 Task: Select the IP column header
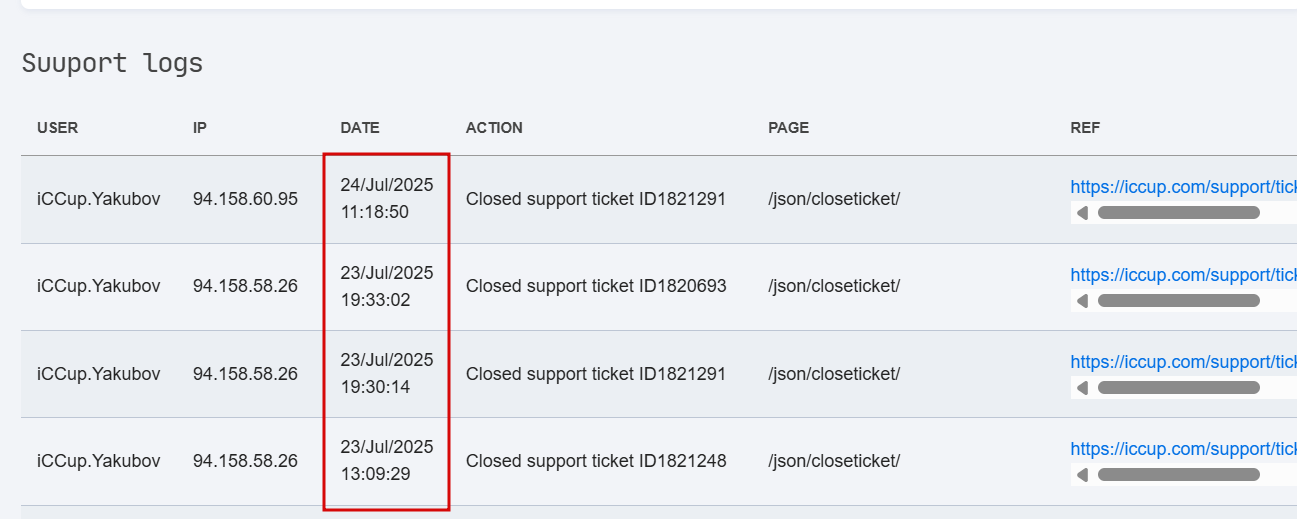tap(200, 128)
